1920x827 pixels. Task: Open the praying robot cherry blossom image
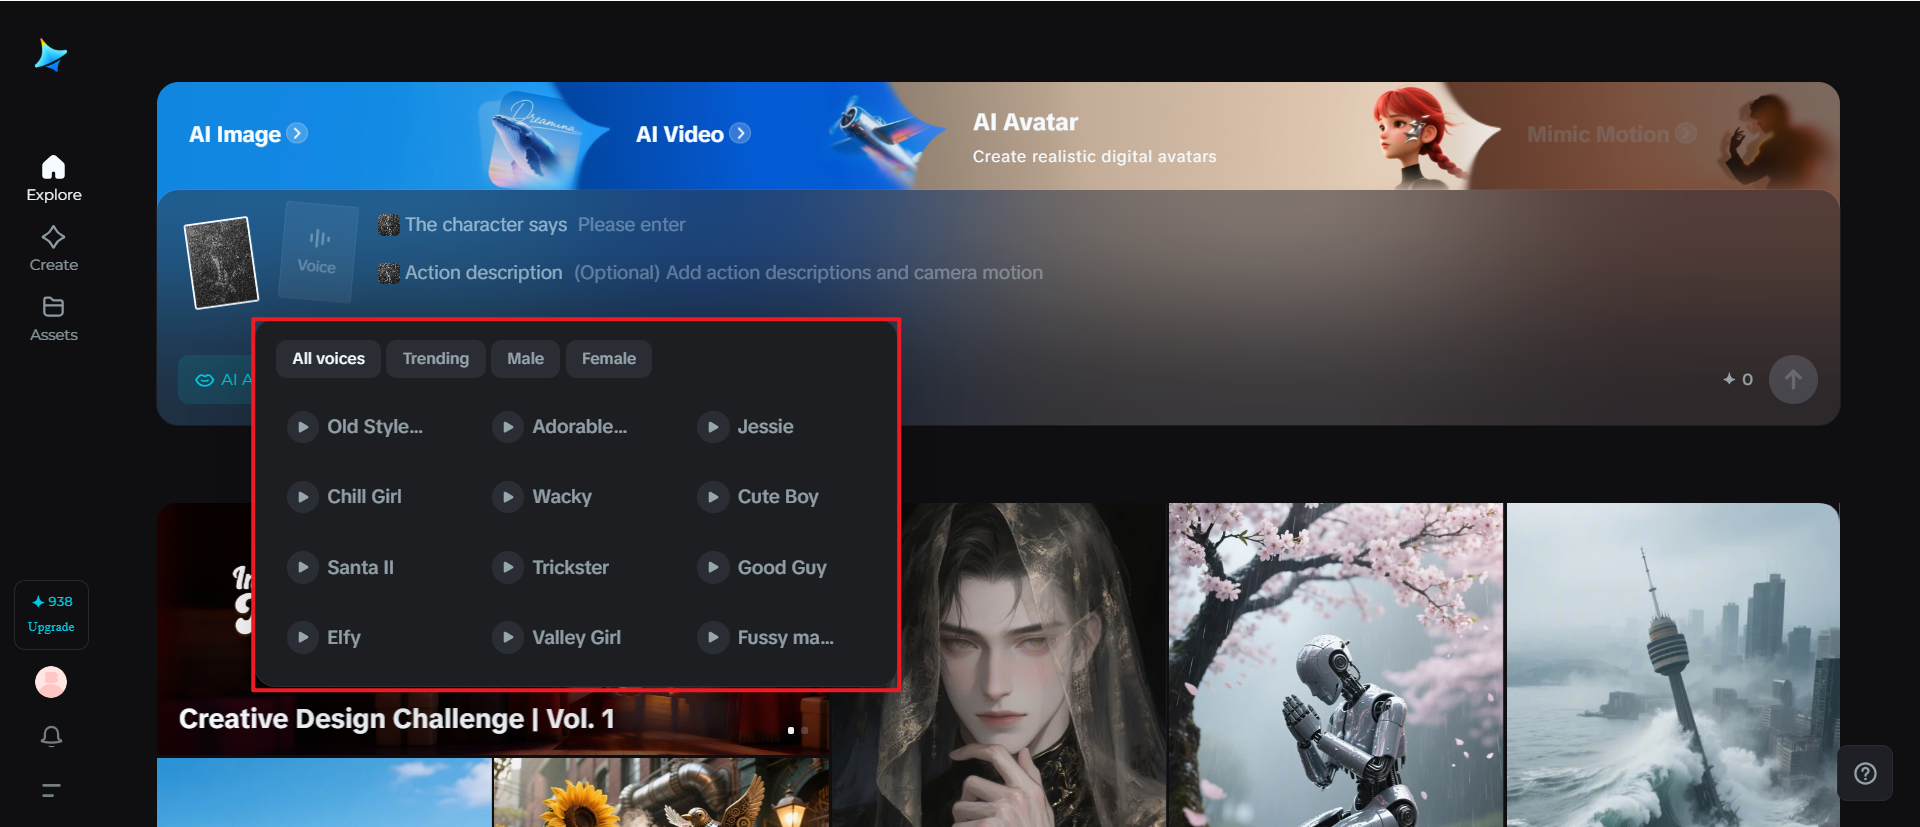click(x=1336, y=665)
